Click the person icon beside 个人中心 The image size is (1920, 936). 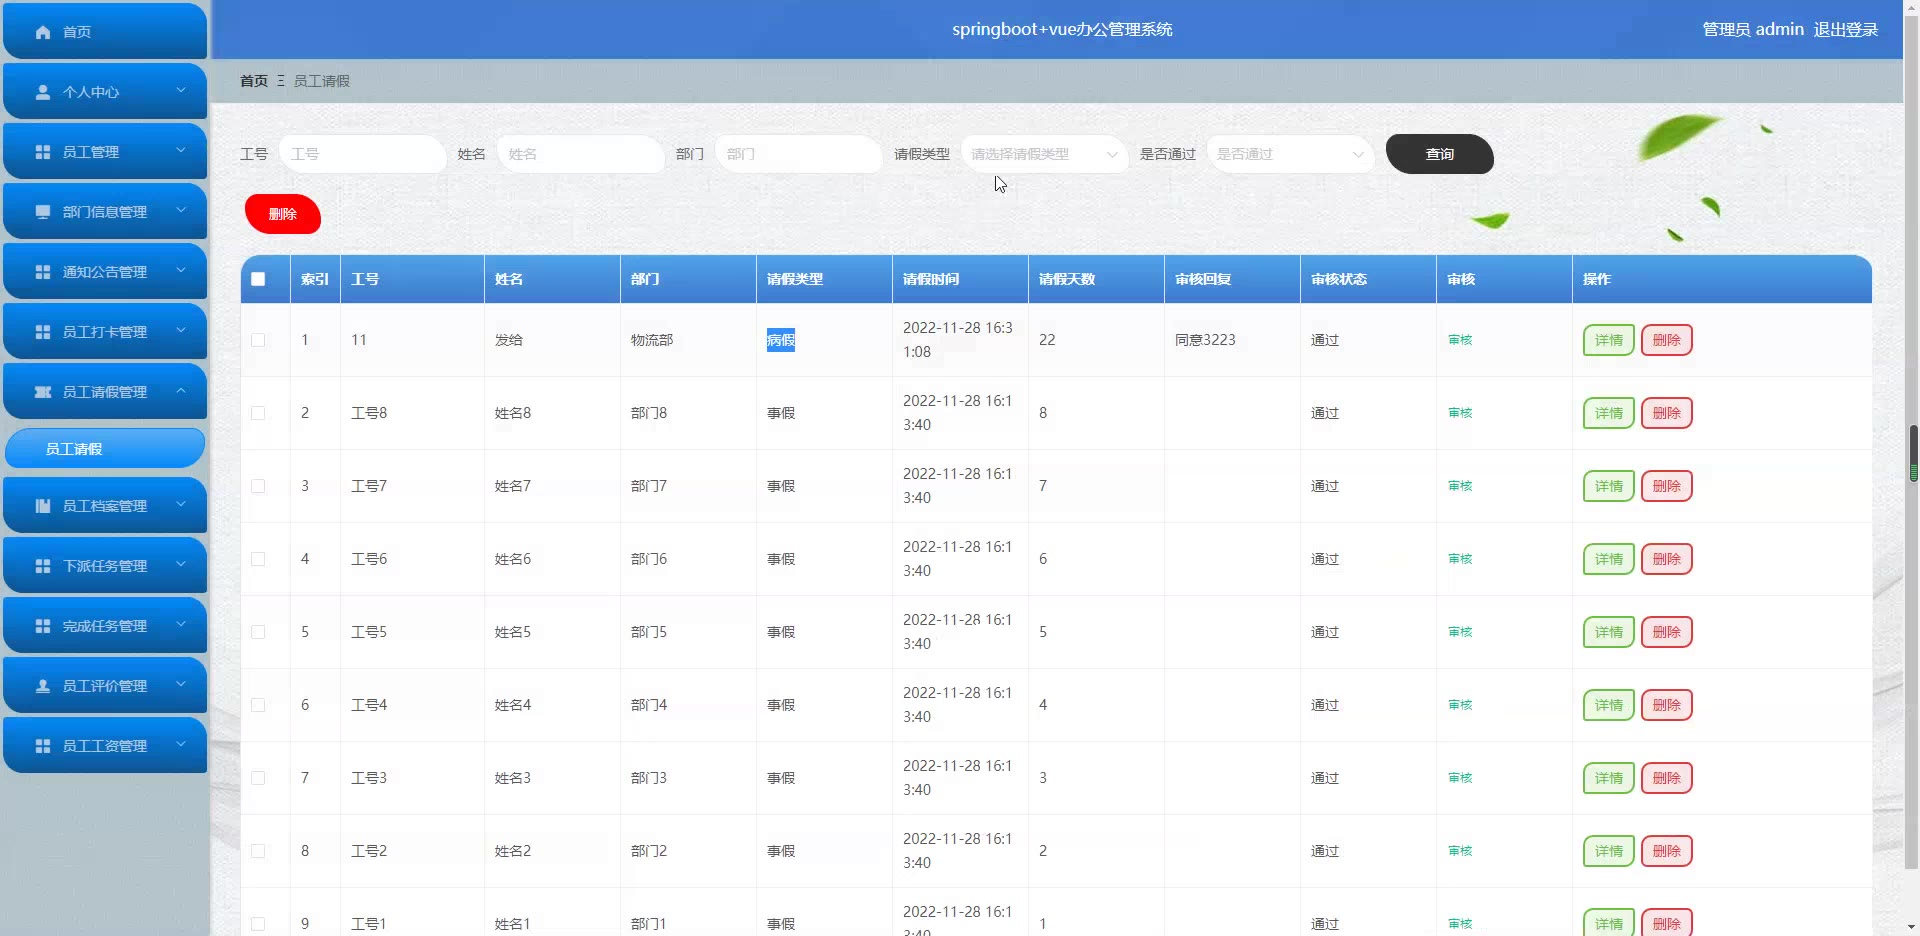43,92
